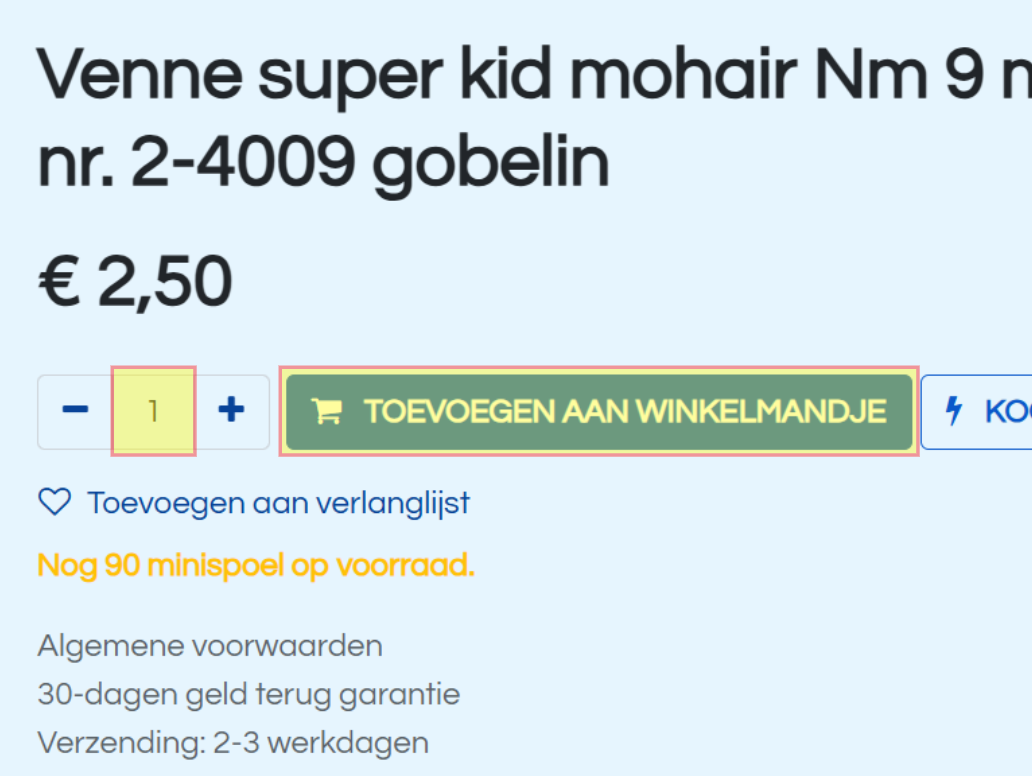Click the 30-dagen geld terug garantie text
The image size is (1032, 776).
tap(249, 694)
